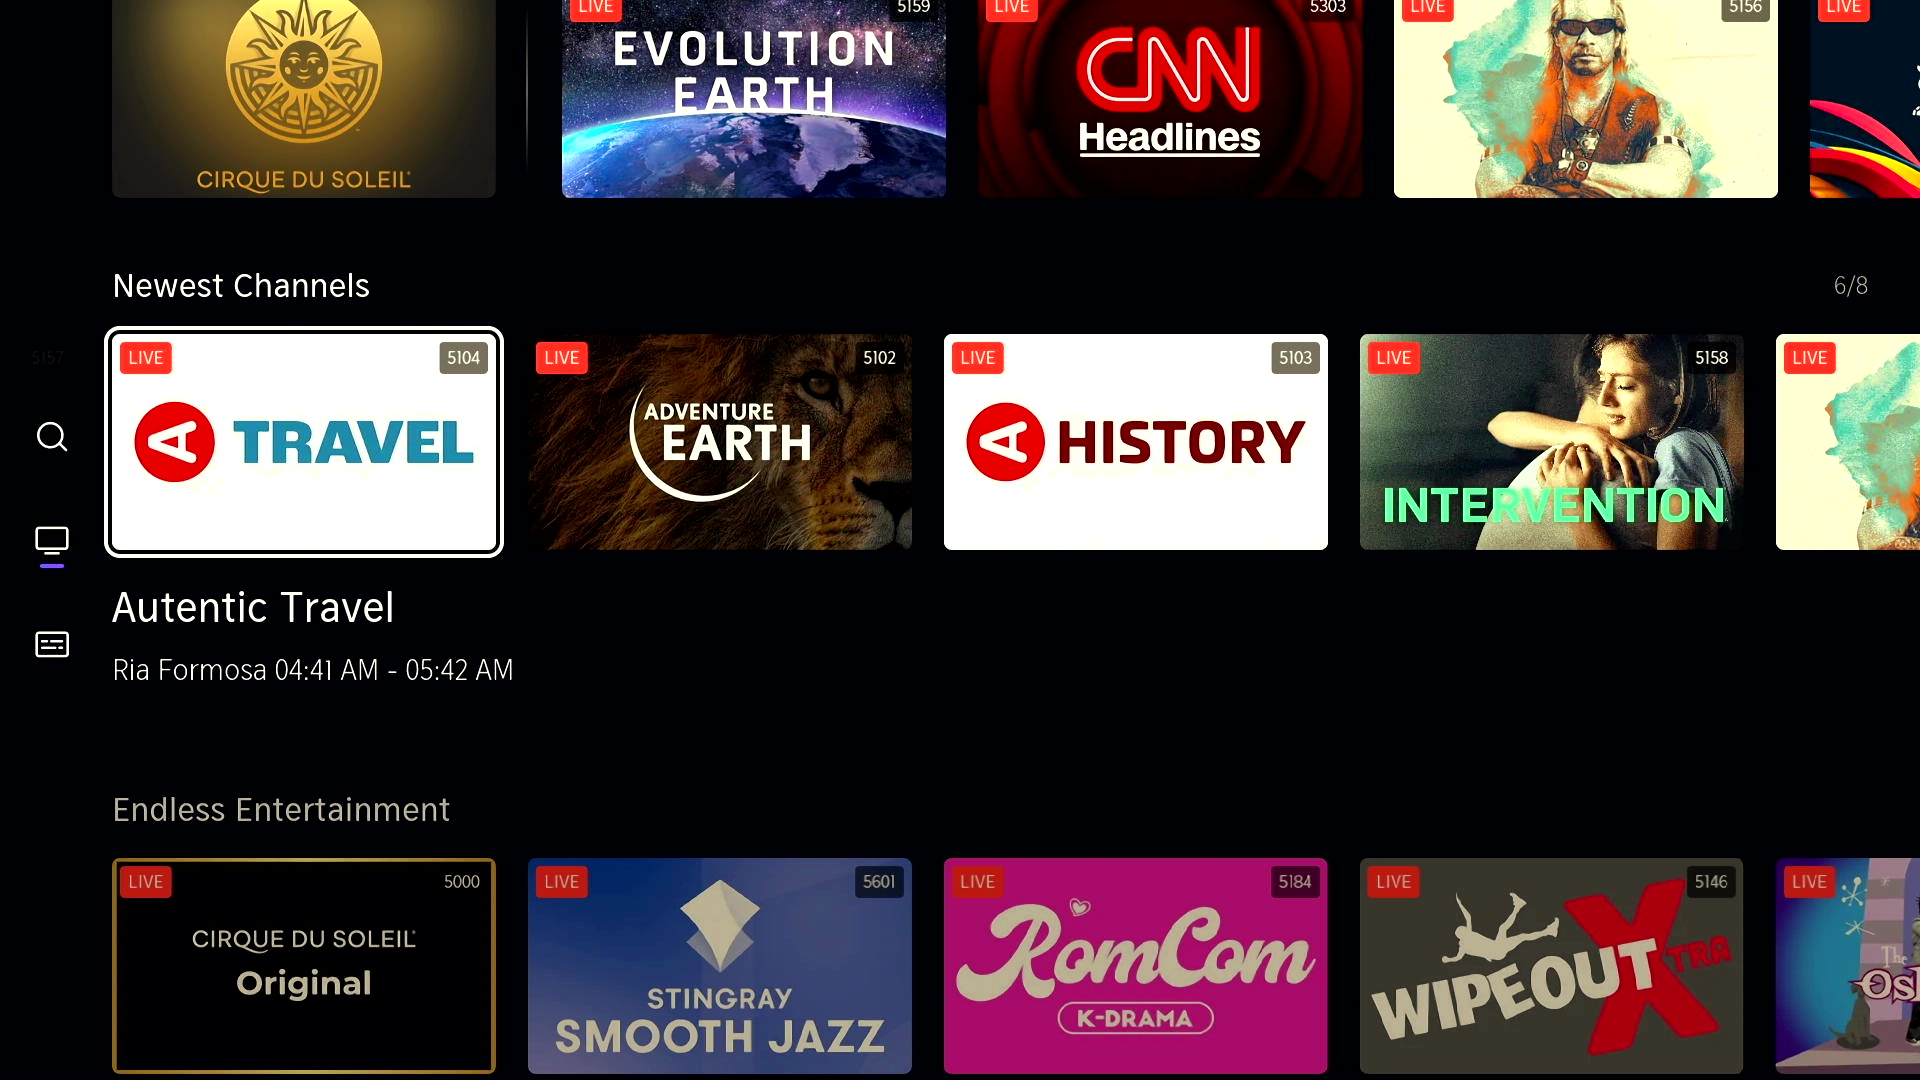The height and width of the screenshot is (1080, 1920).
Task: Open Cirque du Soleil gold sun tile
Action: click(304, 100)
